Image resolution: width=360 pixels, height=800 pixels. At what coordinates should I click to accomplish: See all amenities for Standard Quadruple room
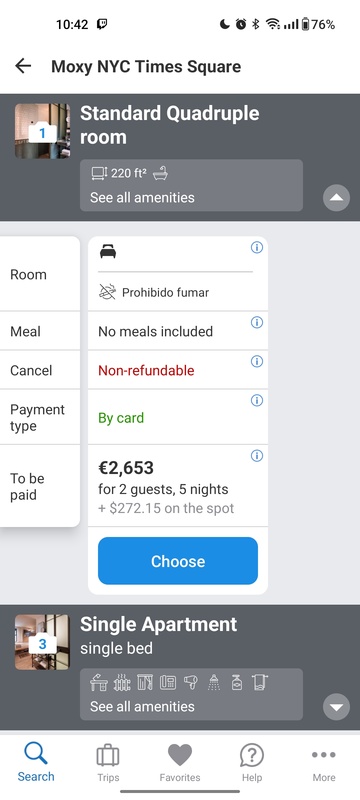point(142,197)
